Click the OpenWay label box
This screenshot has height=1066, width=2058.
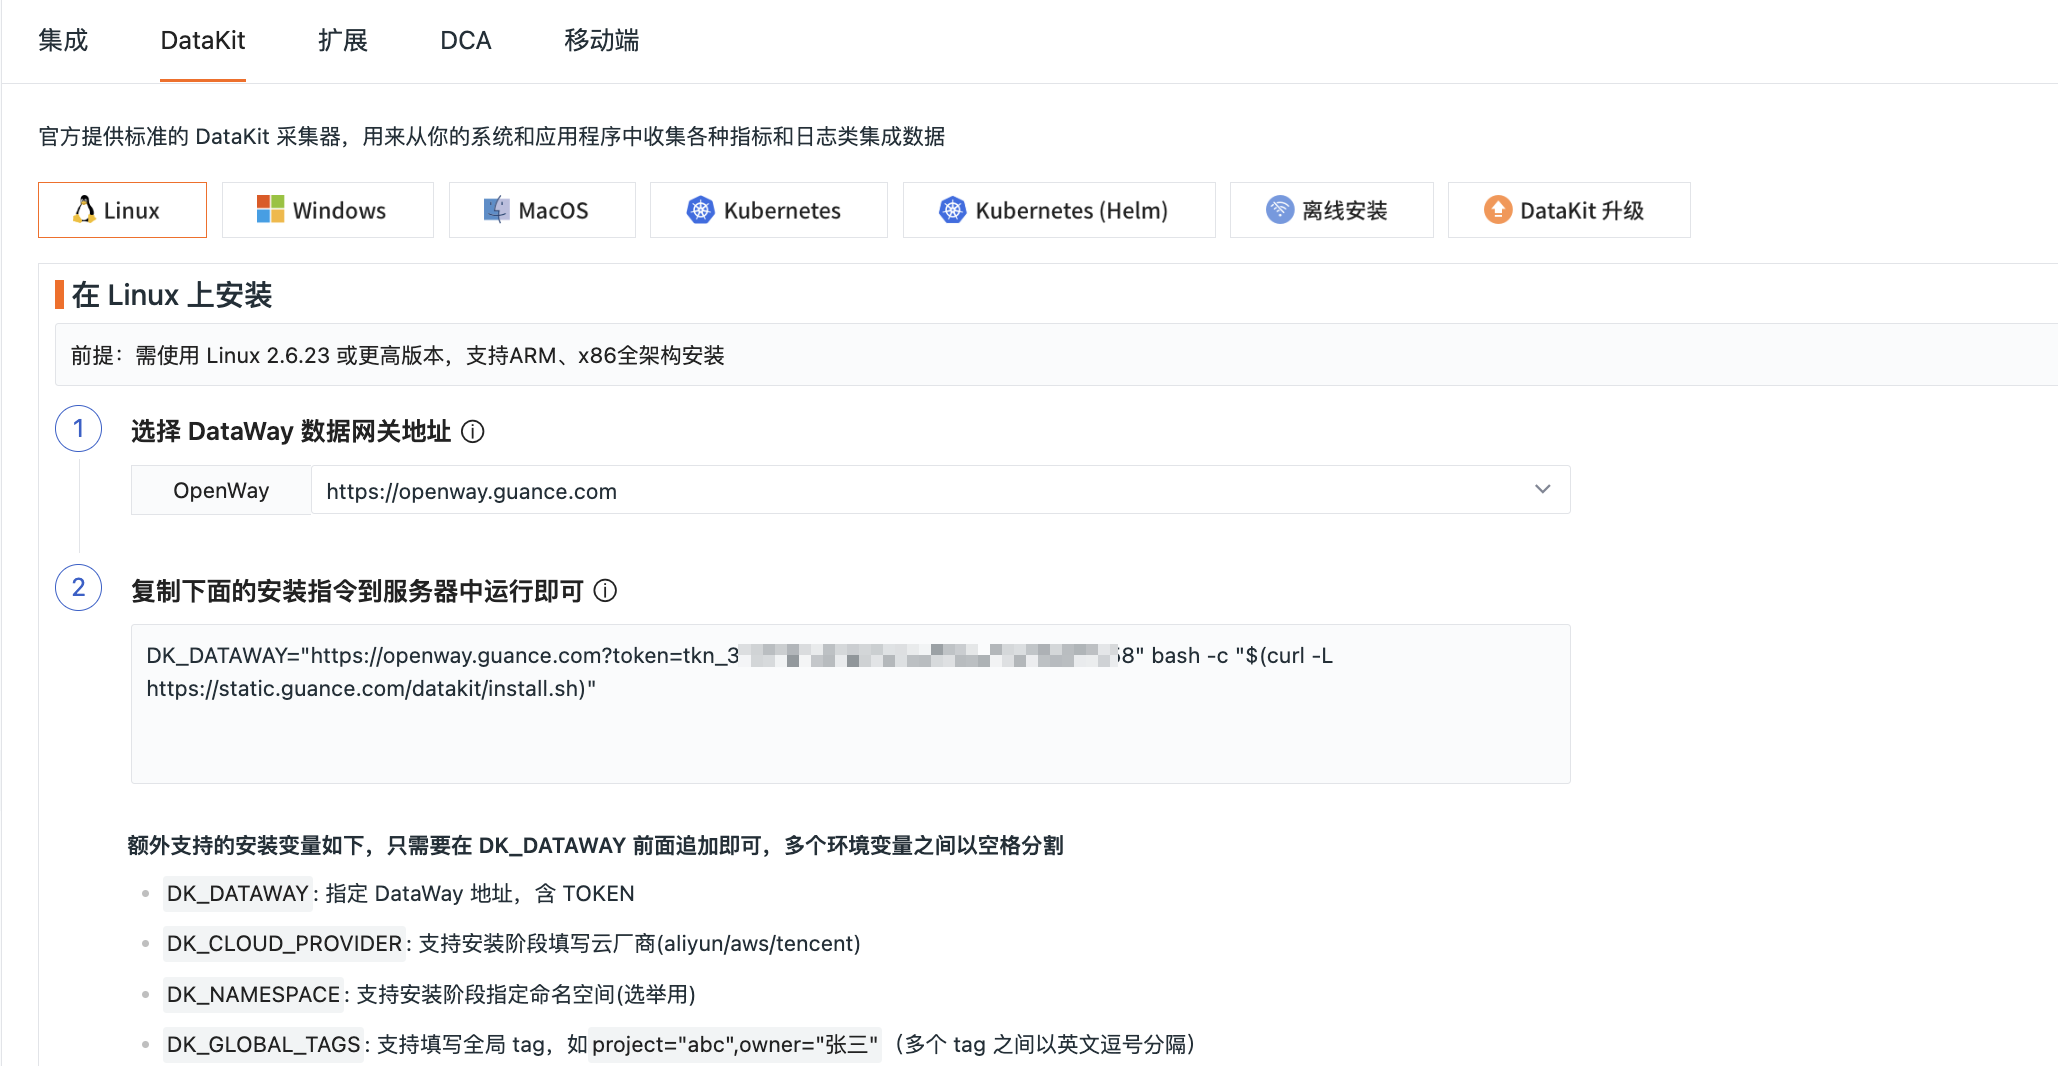pos(221,490)
